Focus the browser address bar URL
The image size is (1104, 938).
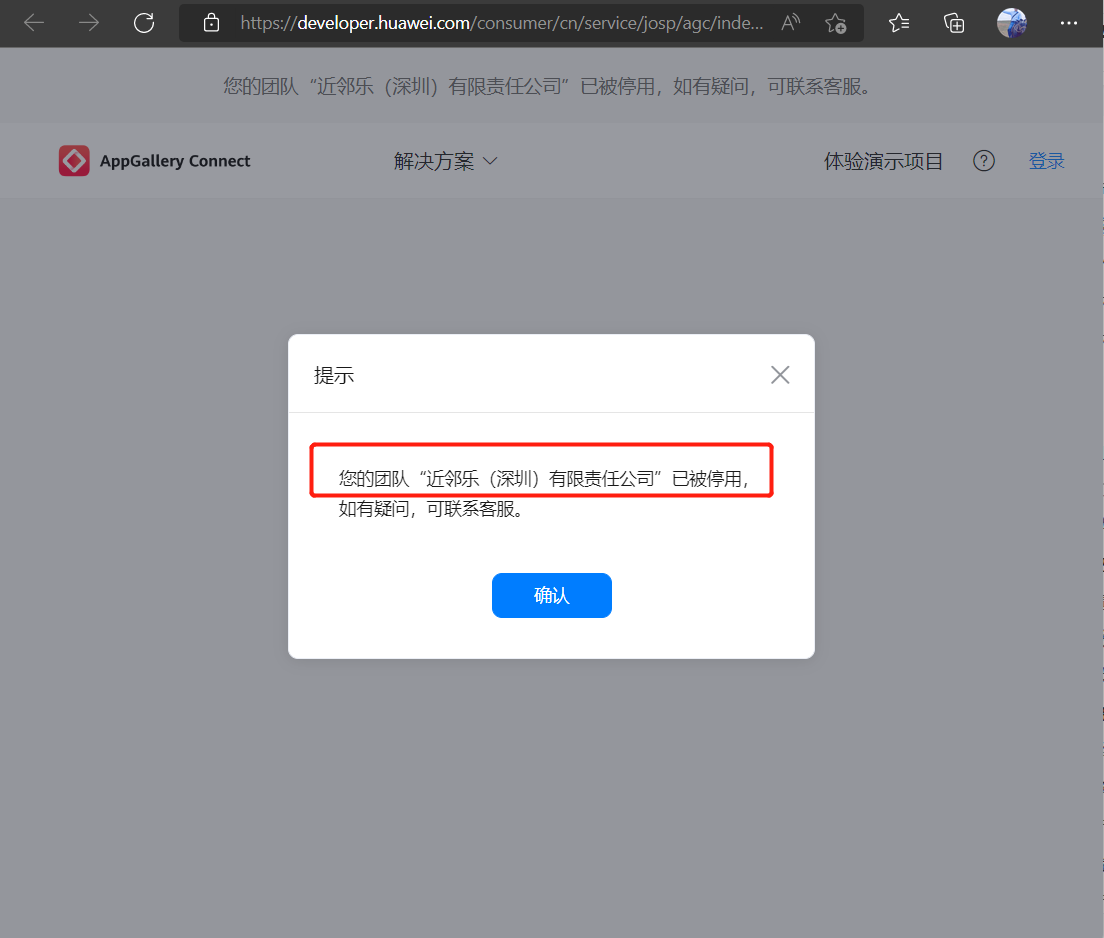click(501, 23)
